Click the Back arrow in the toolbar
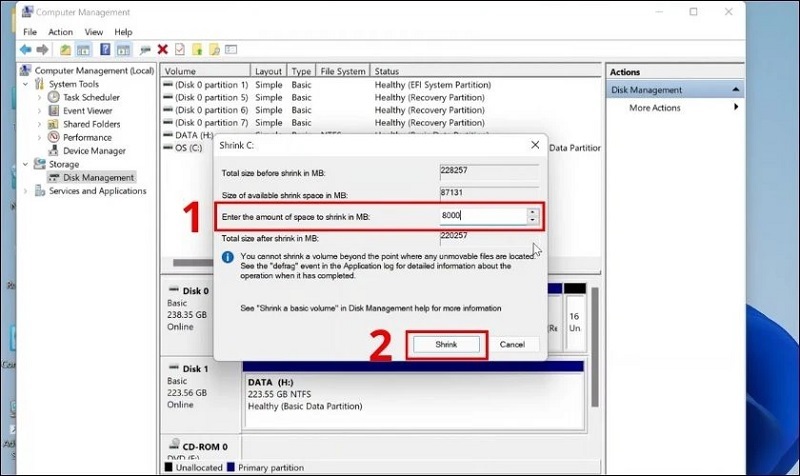The image size is (800, 476). click(x=24, y=49)
